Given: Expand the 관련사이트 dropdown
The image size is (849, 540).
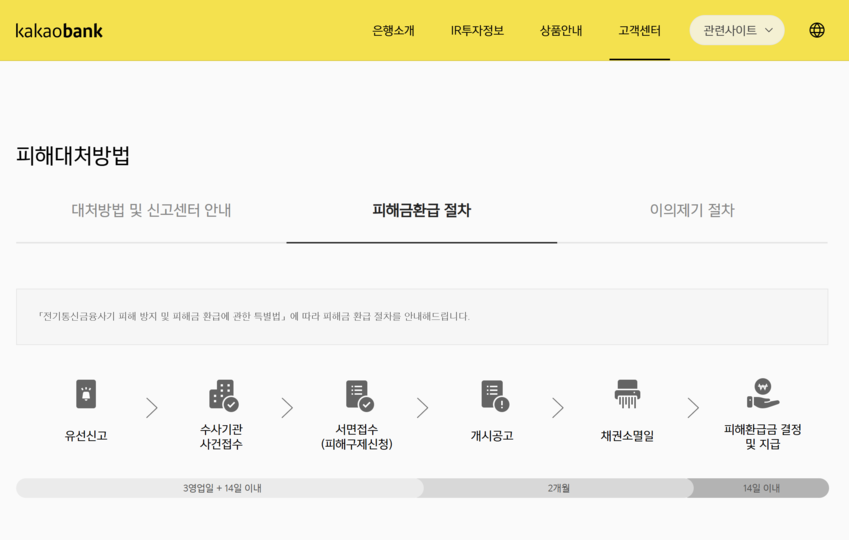Looking at the screenshot, I should (x=737, y=30).
